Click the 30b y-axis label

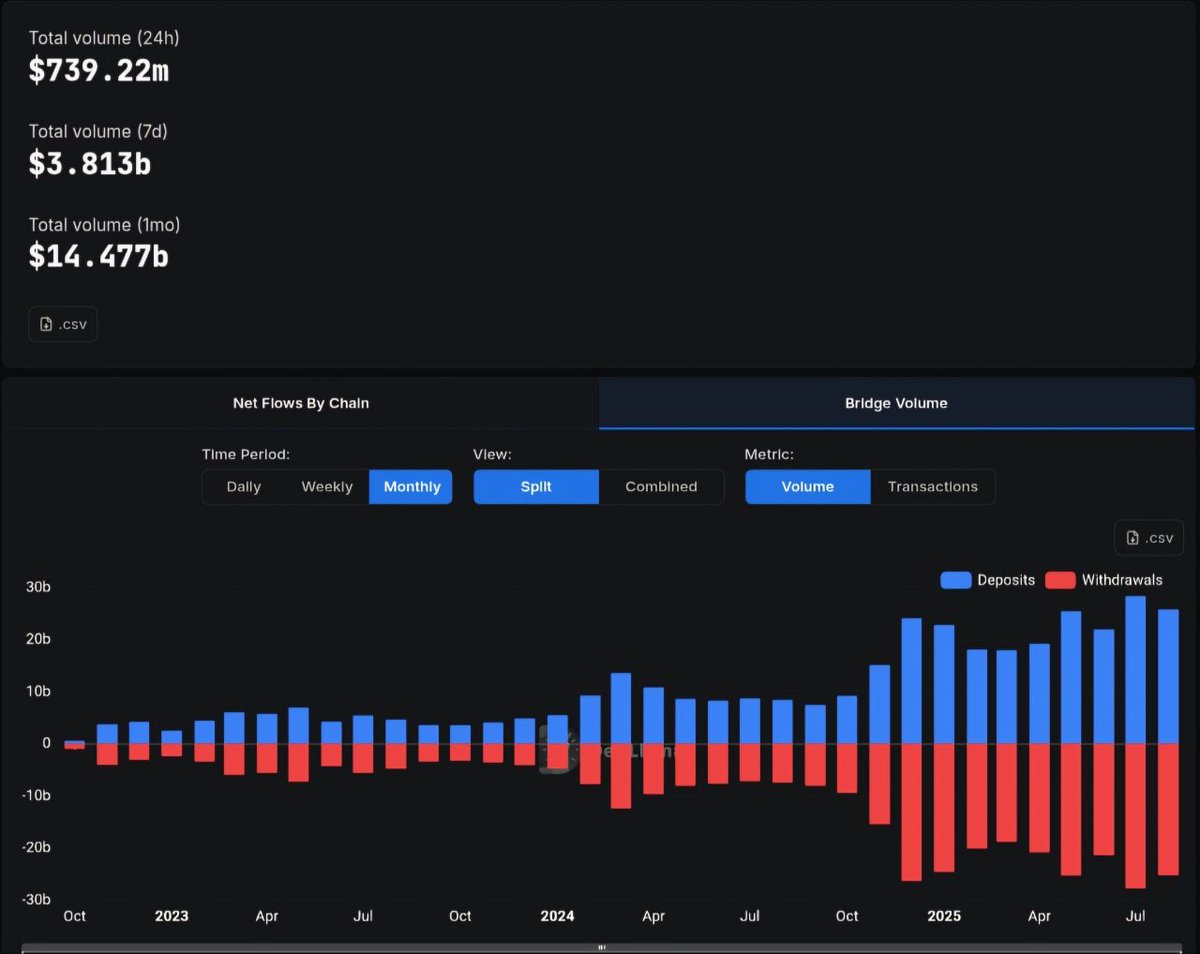38,587
